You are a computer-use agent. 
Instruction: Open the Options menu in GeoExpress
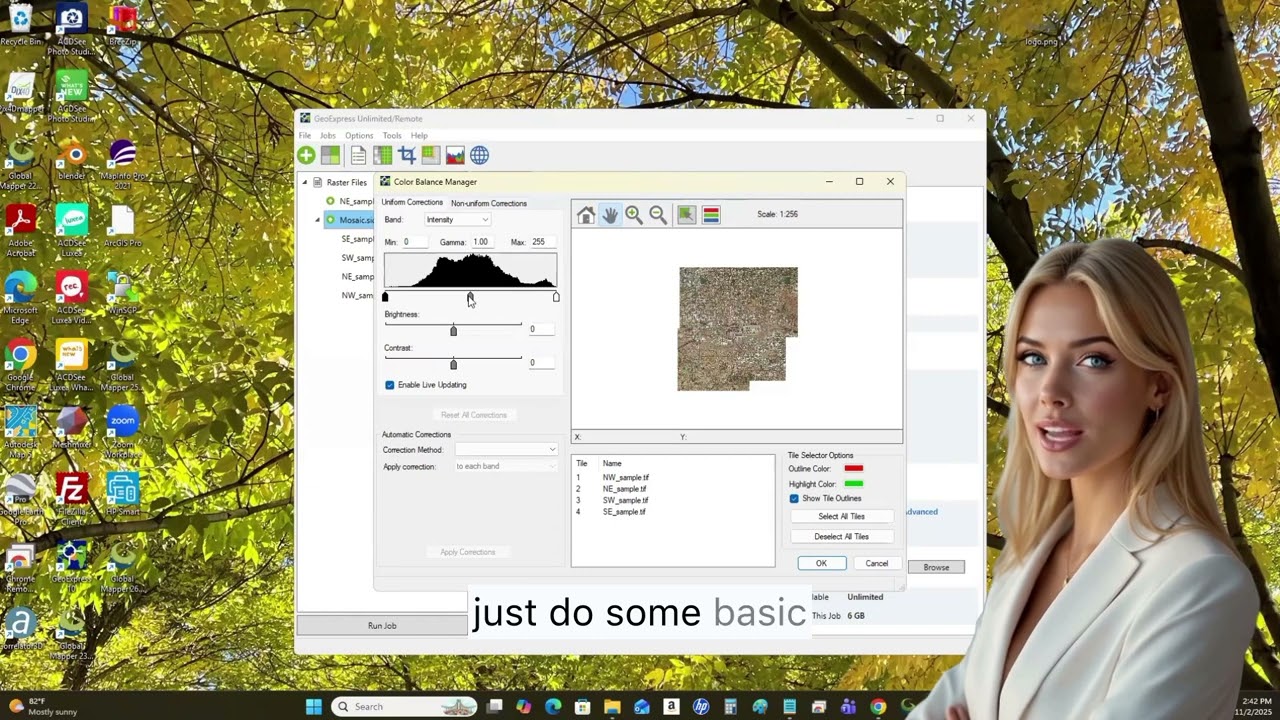359,136
